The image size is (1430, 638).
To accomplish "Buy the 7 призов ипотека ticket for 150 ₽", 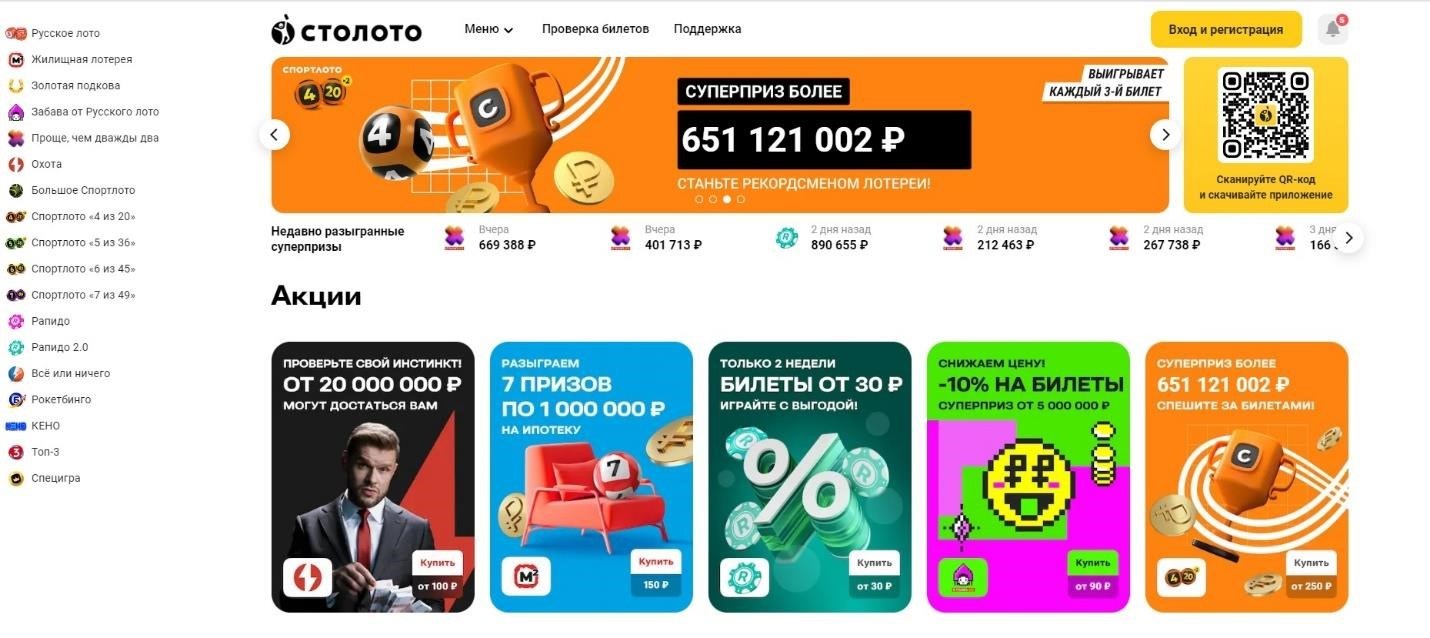I will pyautogui.click(x=656, y=573).
